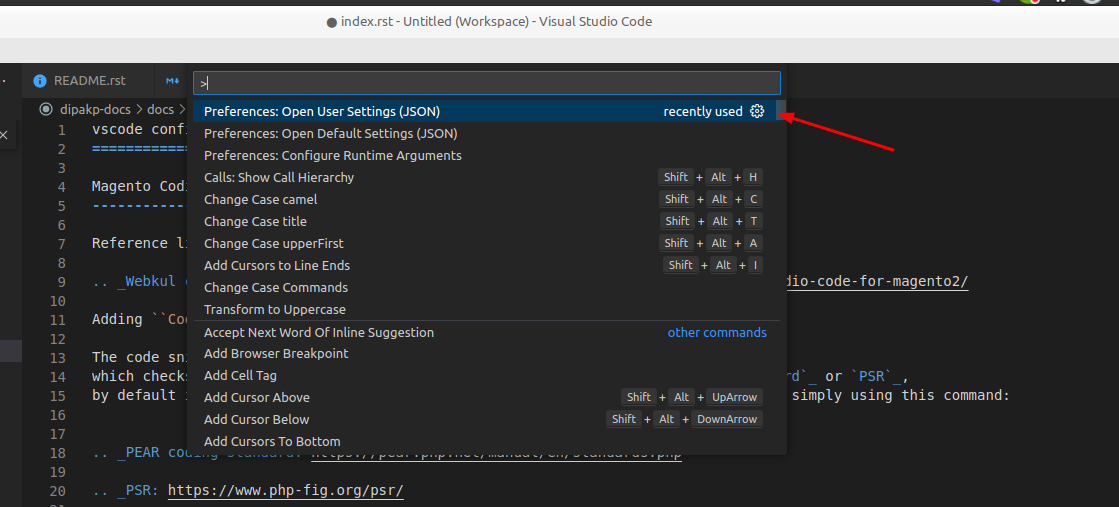Run Transform to Uppercase command
1119x507 pixels.
tap(485, 309)
